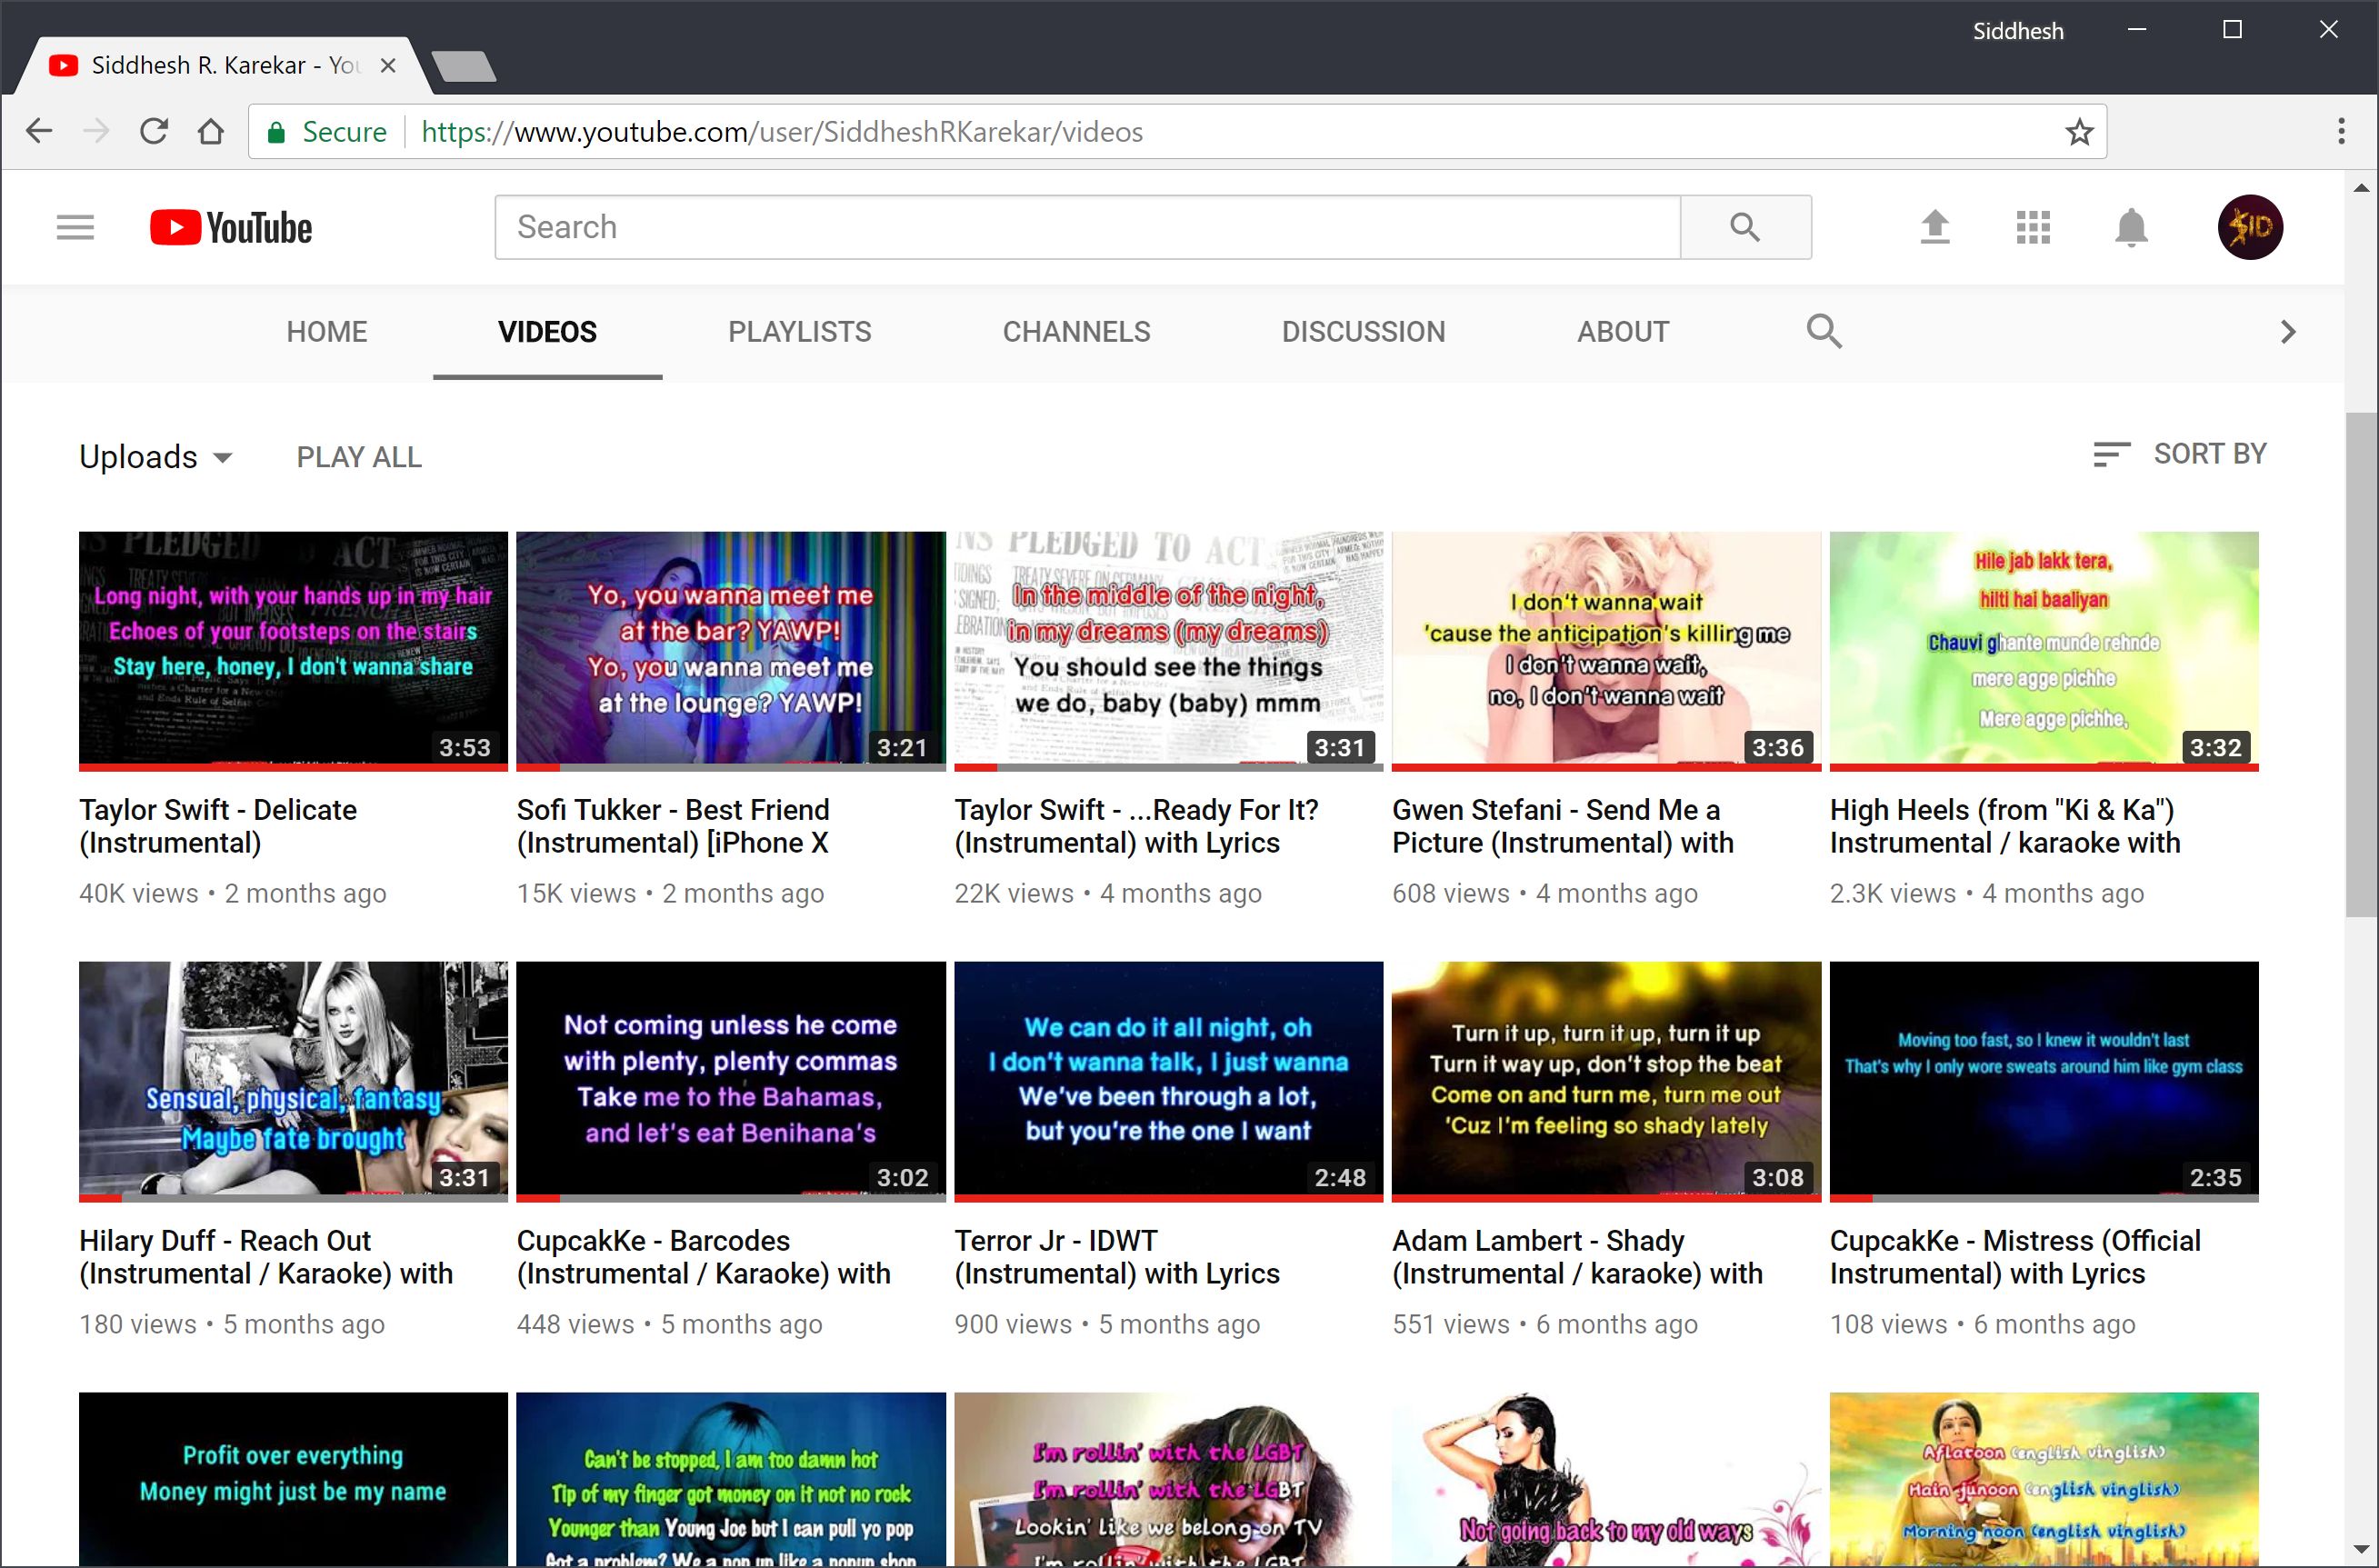Advance channel tabs with right chevron
Screen dimensions: 2379x1568
tap(2287, 332)
